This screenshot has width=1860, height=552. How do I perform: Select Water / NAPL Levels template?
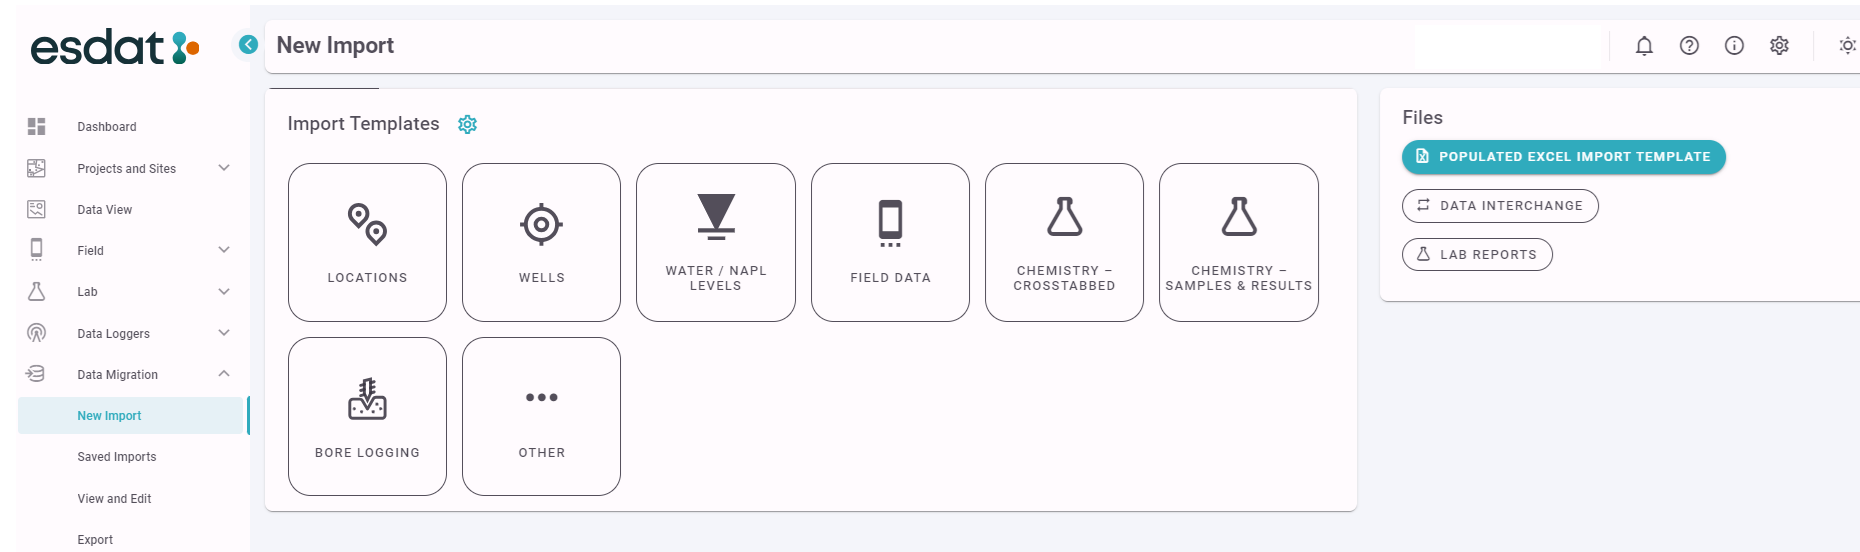coord(715,242)
